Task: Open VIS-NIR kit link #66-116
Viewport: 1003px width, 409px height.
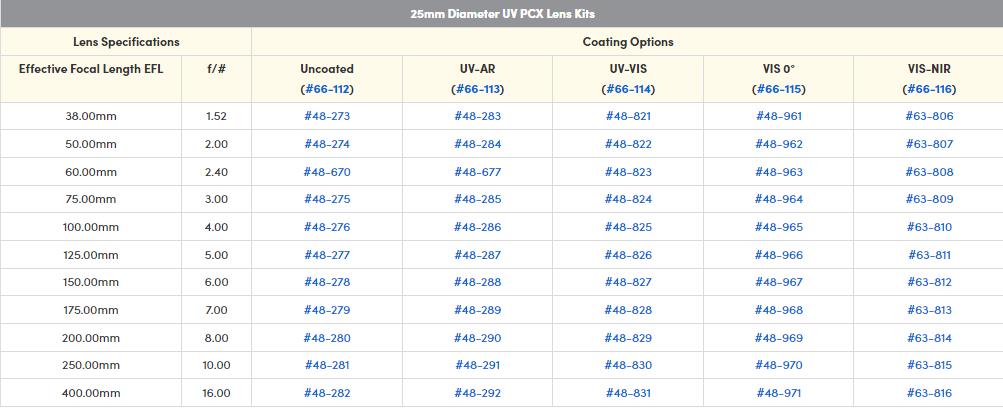Action: click(x=929, y=89)
